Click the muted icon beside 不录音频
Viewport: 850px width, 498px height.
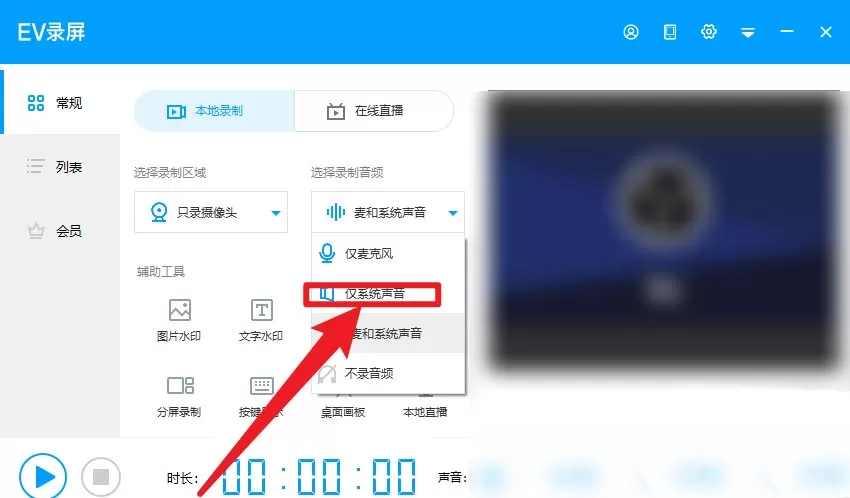pos(327,374)
